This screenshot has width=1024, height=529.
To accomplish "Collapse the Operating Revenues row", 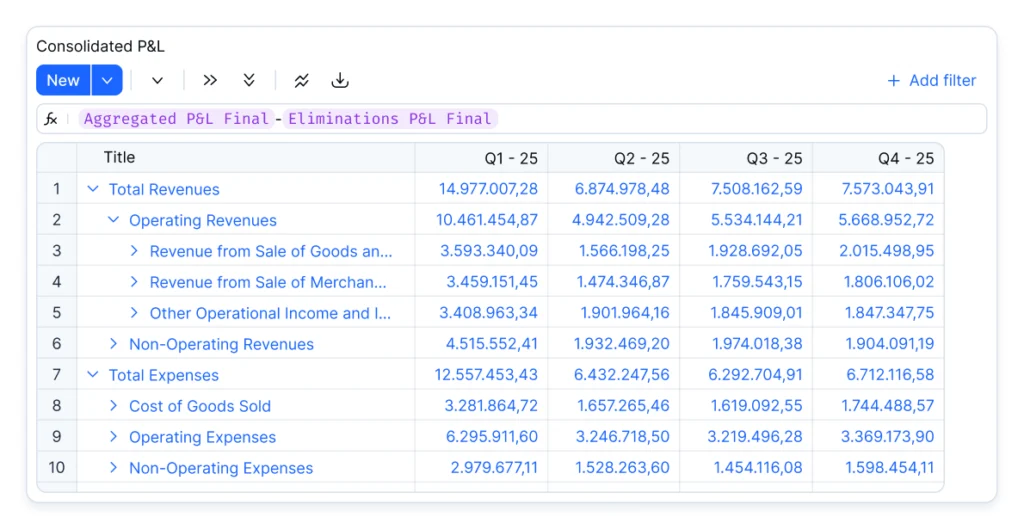I will pos(113,220).
